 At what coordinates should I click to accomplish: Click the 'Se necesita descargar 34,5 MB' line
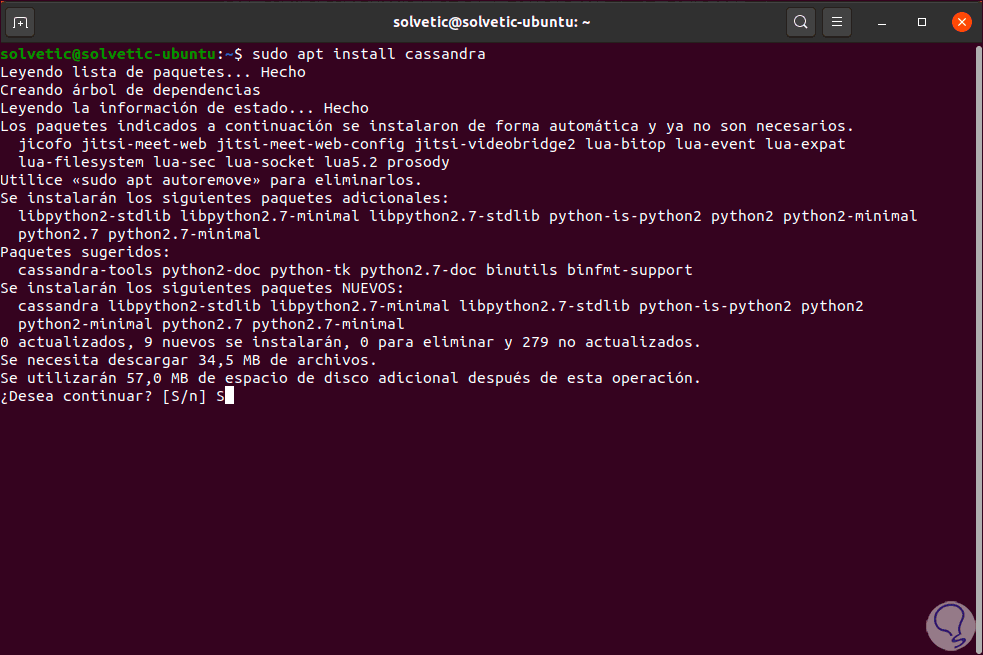point(188,360)
